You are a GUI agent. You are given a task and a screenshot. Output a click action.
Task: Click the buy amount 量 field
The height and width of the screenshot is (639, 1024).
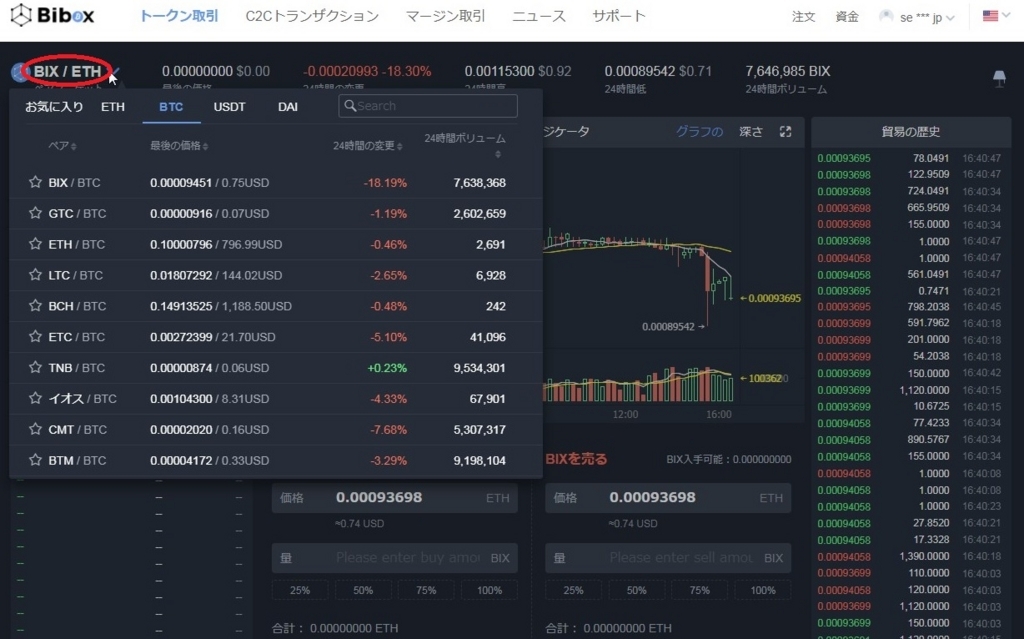(x=394, y=558)
